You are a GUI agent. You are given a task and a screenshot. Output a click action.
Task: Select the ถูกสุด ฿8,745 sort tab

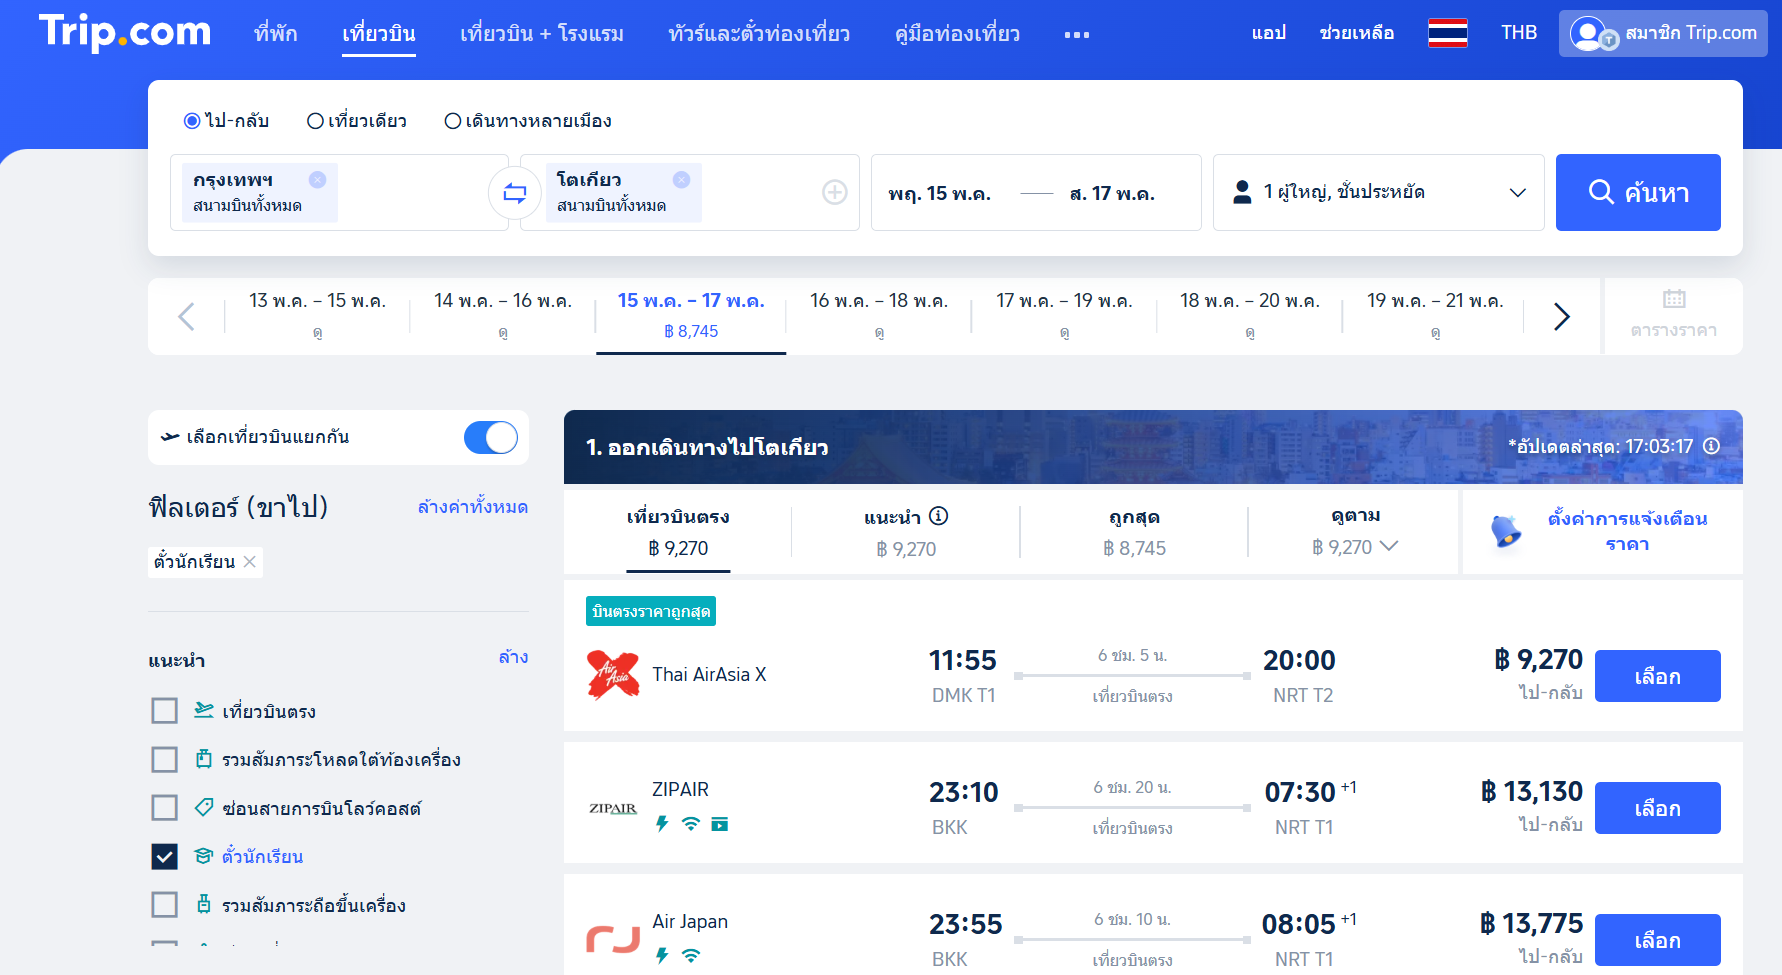(1134, 532)
